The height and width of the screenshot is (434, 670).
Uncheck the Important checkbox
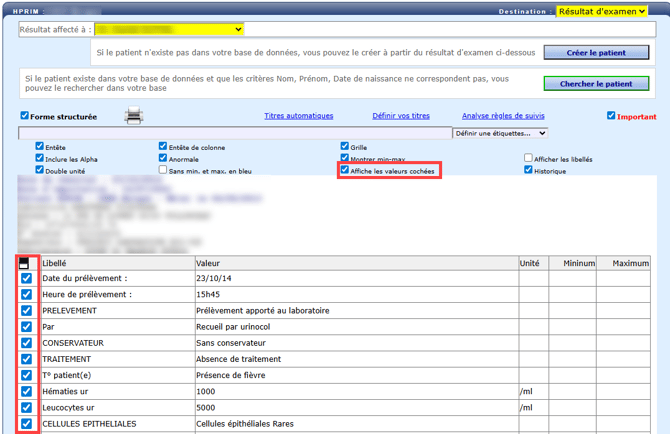pyautogui.click(x=611, y=116)
